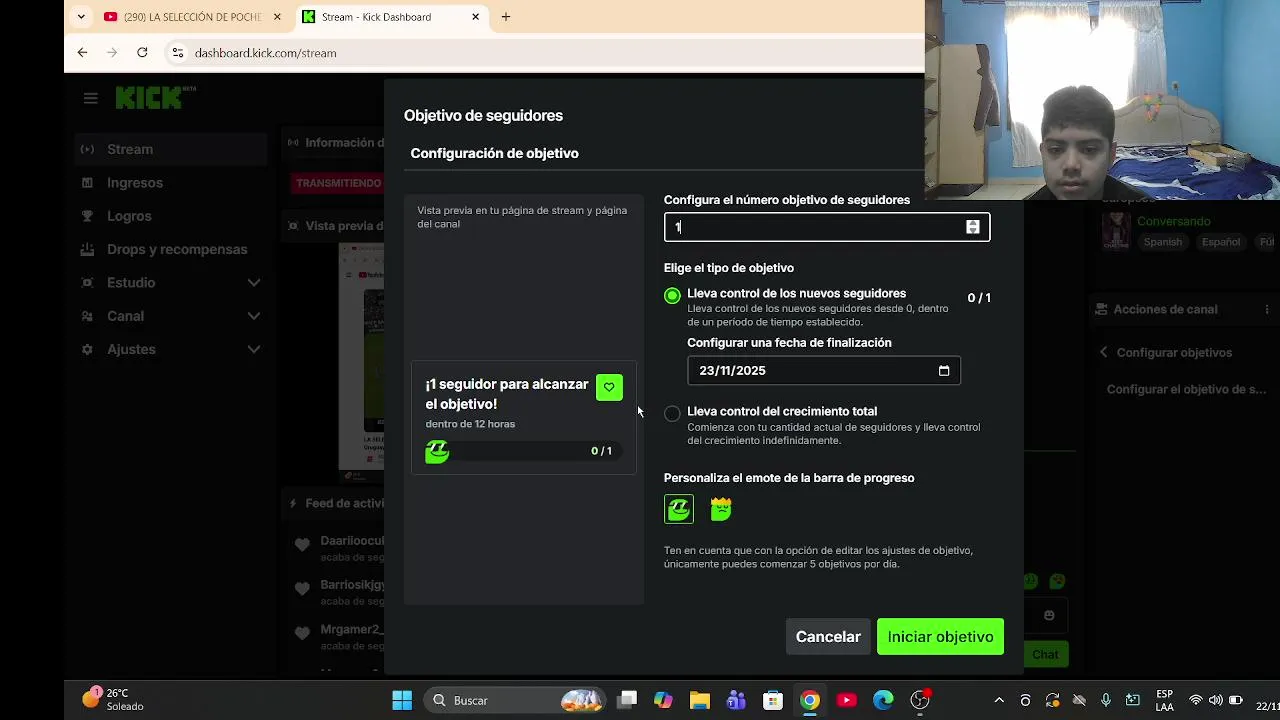The image size is (1280, 720).
Task: Switch to the YouTube LA SELECCIÓN tab
Action: tap(192, 17)
